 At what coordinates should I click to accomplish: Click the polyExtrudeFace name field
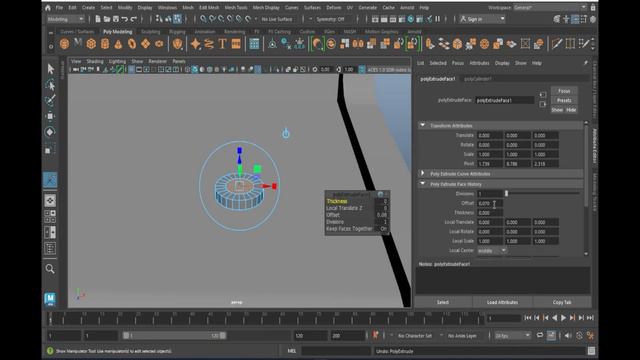click(x=505, y=100)
